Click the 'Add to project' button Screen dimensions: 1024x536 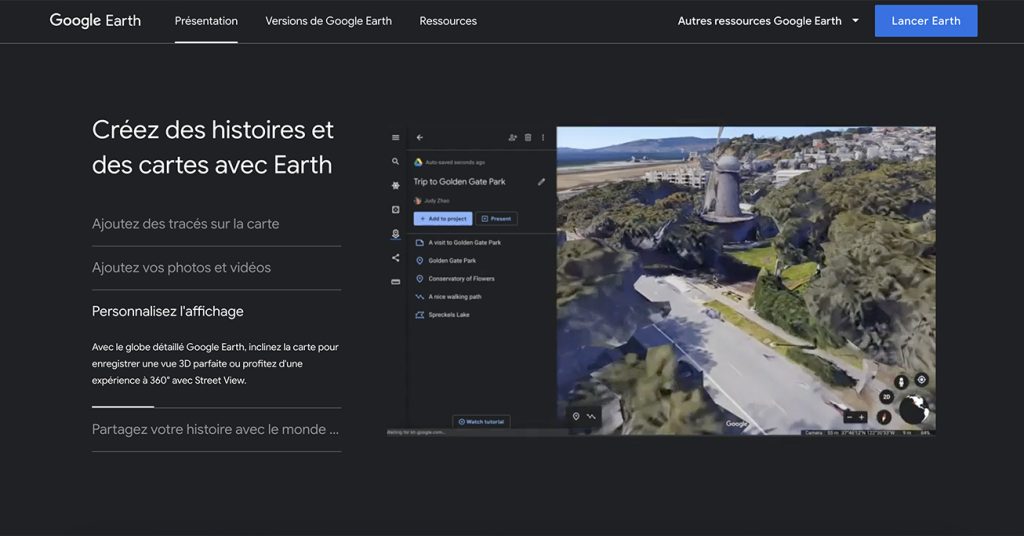442,218
